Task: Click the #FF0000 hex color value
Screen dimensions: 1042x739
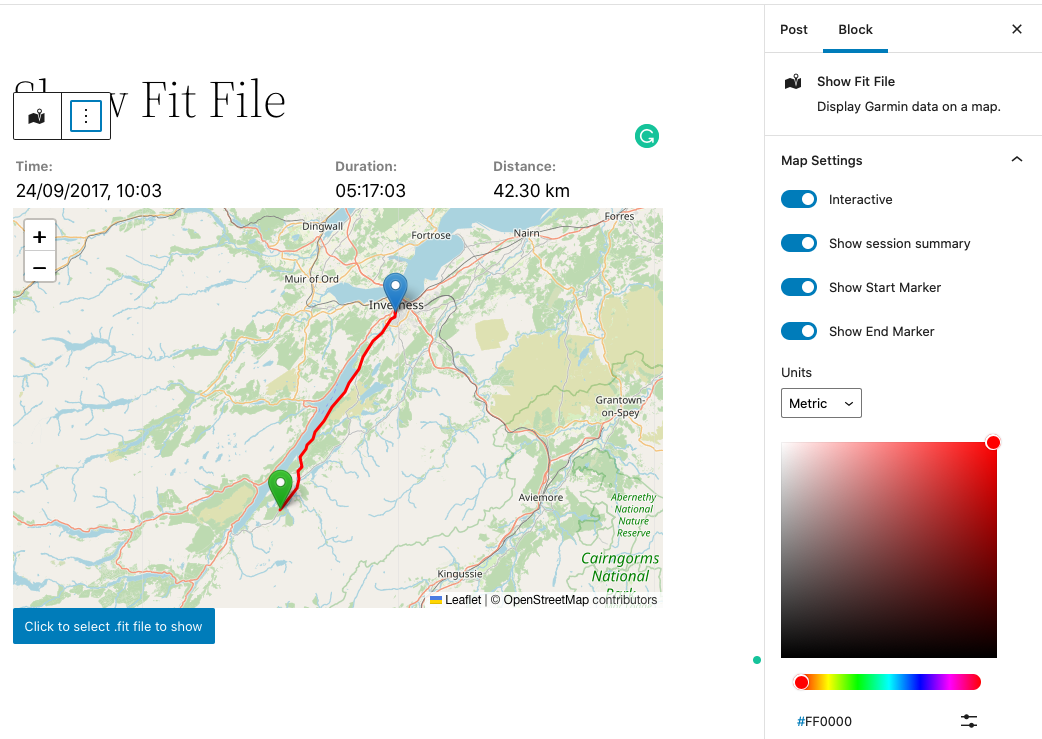Action: point(825,721)
